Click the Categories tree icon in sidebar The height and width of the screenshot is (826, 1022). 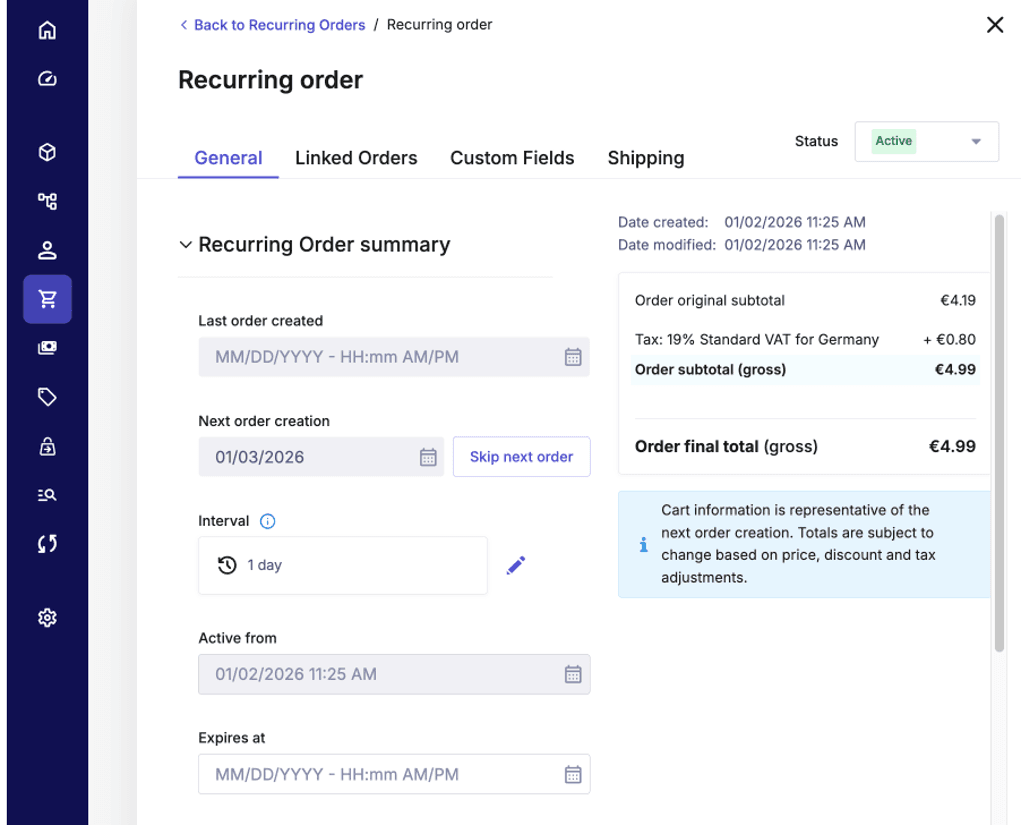[47, 201]
